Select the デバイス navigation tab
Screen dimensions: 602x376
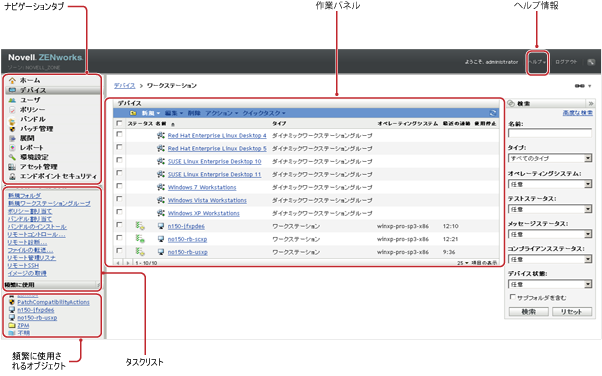click(x=53, y=90)
